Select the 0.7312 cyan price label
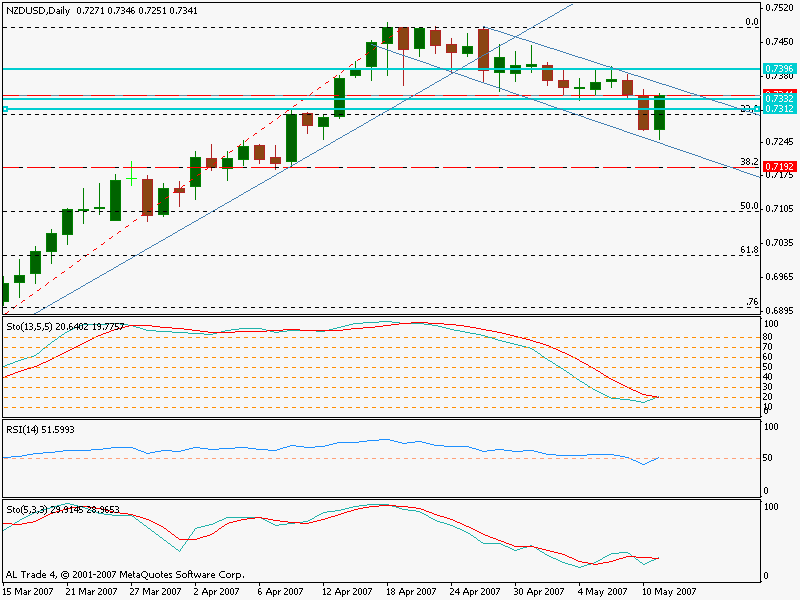Screen dimensions: 800x600 [779, 109]
